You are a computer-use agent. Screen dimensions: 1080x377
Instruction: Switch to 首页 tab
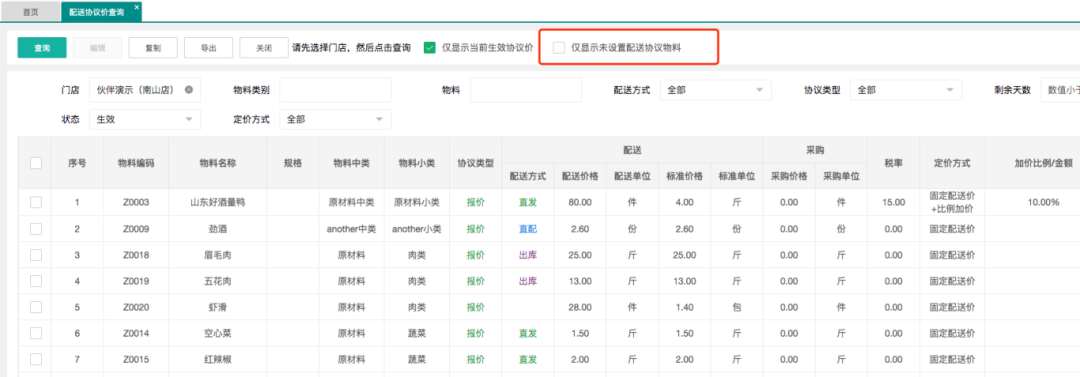[x=30, y=12]
